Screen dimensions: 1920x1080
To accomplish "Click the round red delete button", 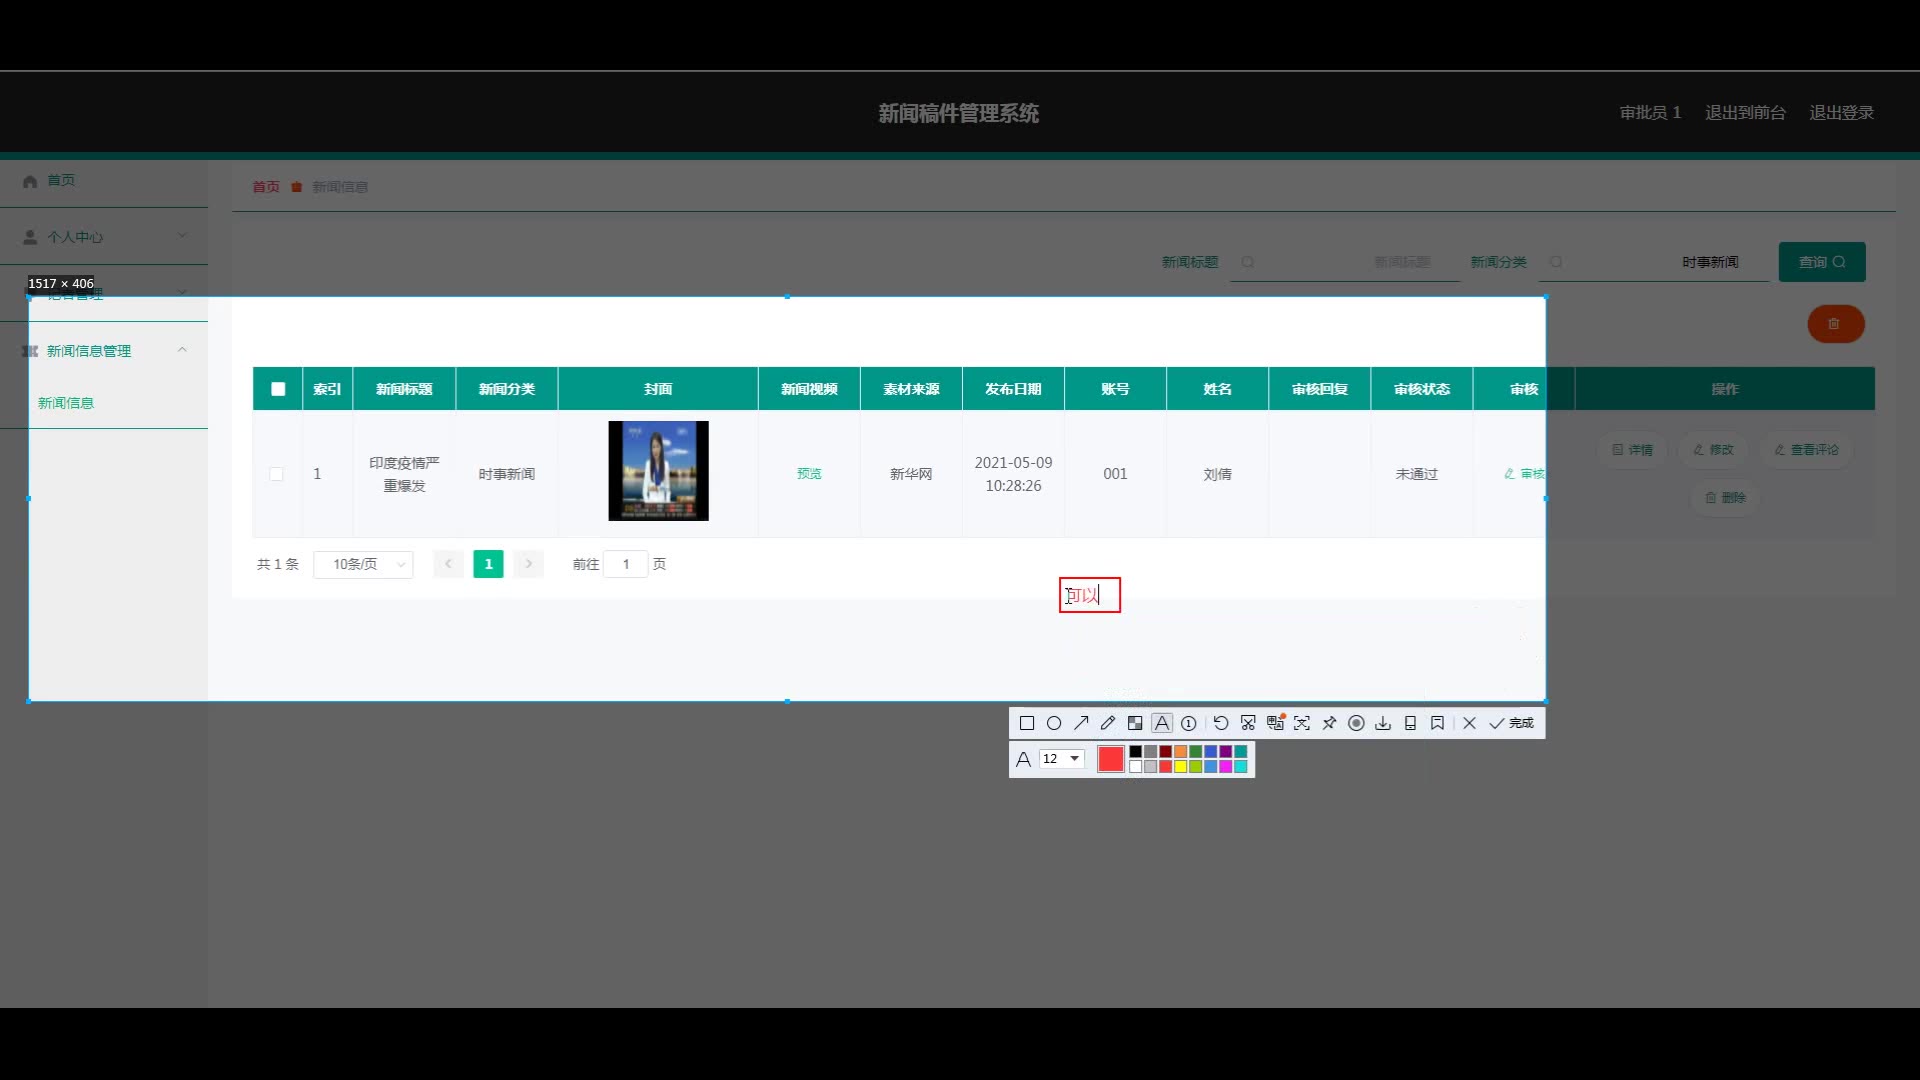I will tap(1836, 324).
